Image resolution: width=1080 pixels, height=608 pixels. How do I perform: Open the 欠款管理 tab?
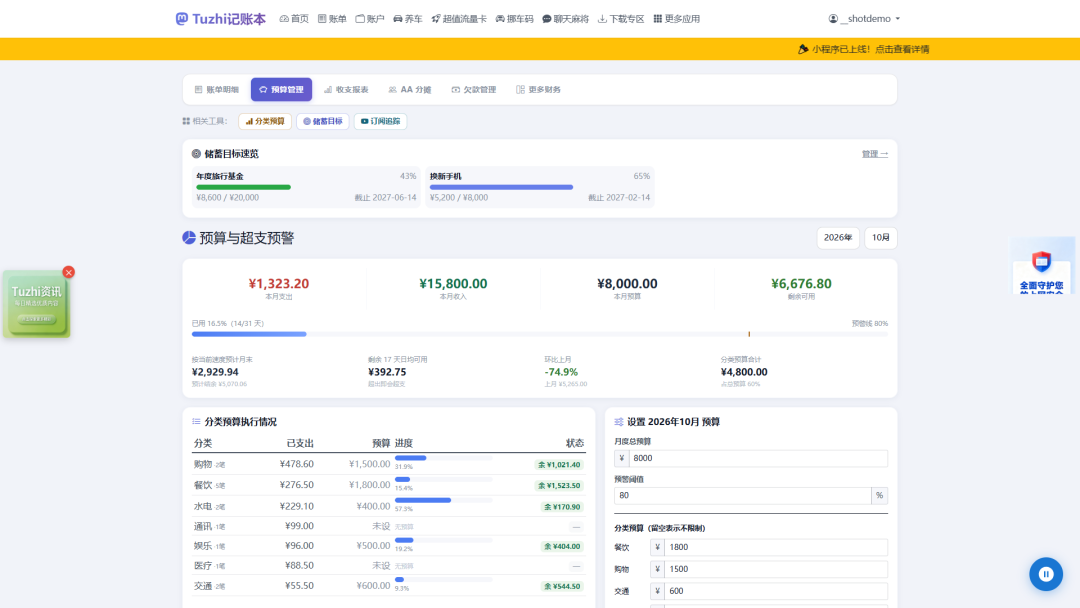point(474,90)
